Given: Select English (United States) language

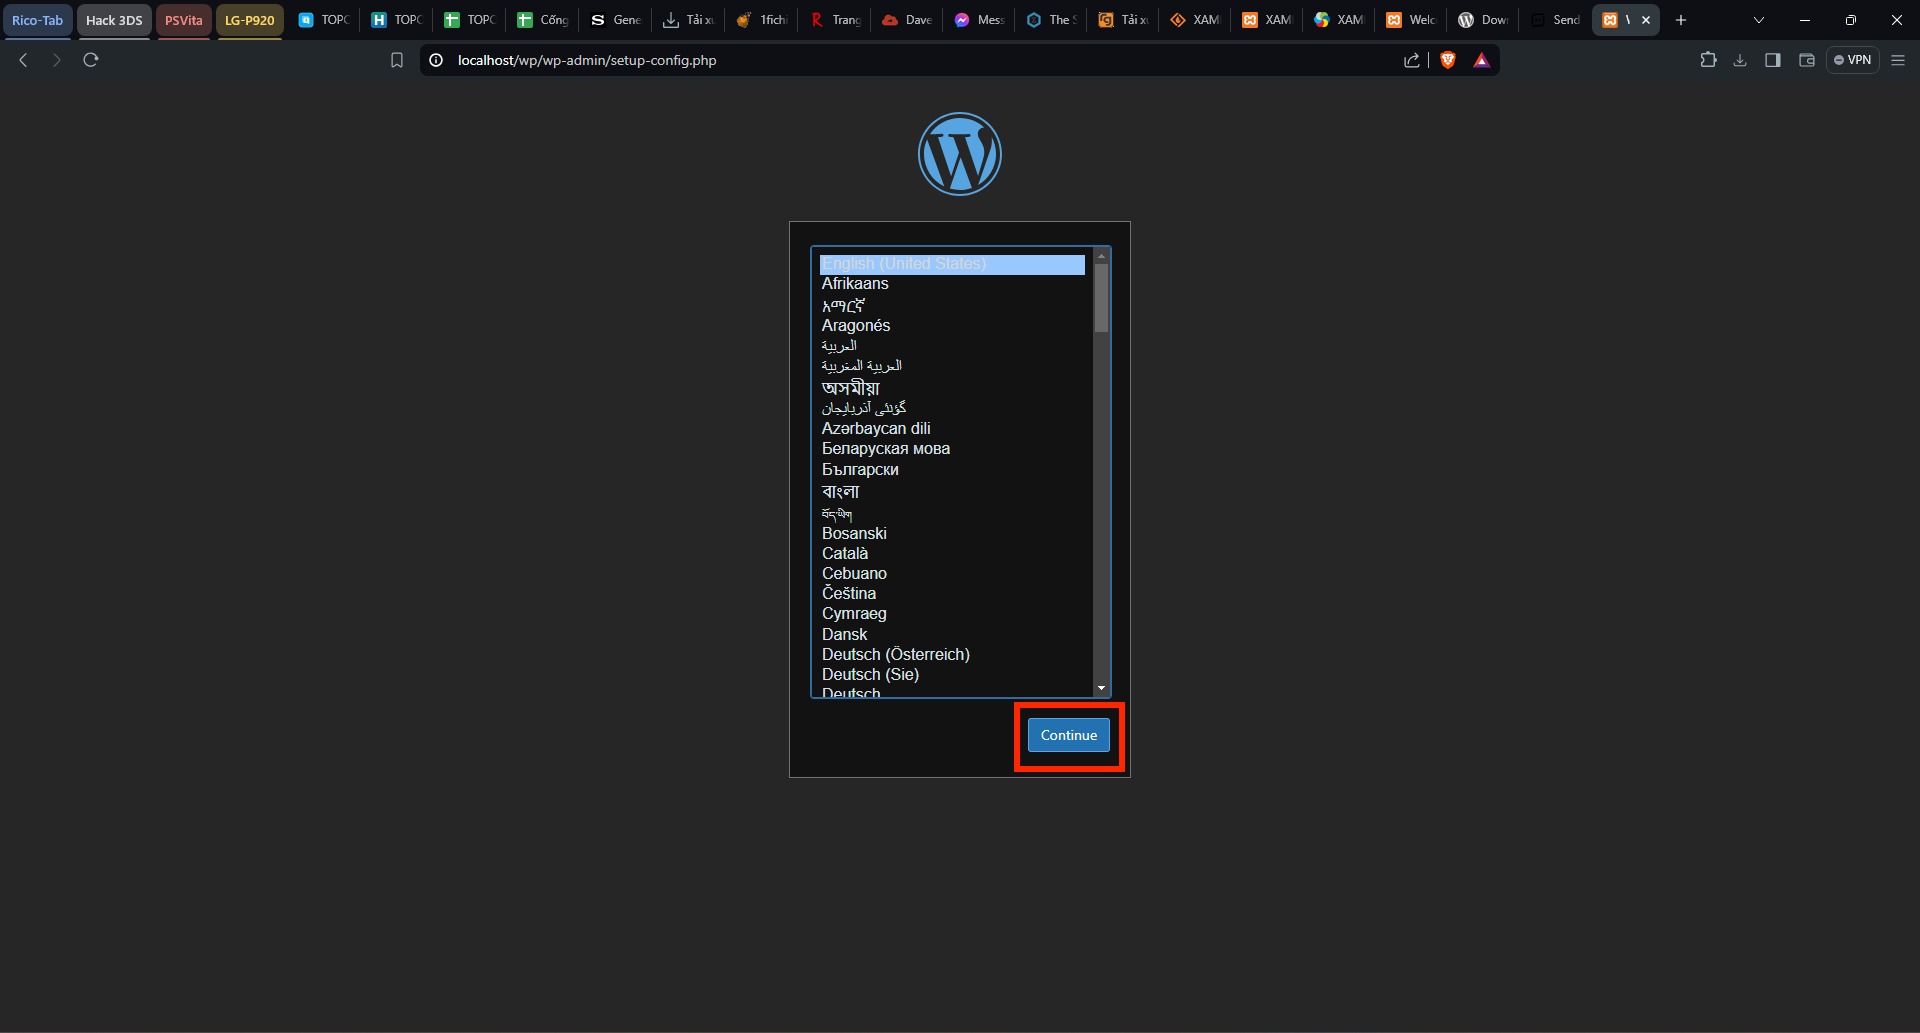Looking at the screenshot, I should [952, 264].
